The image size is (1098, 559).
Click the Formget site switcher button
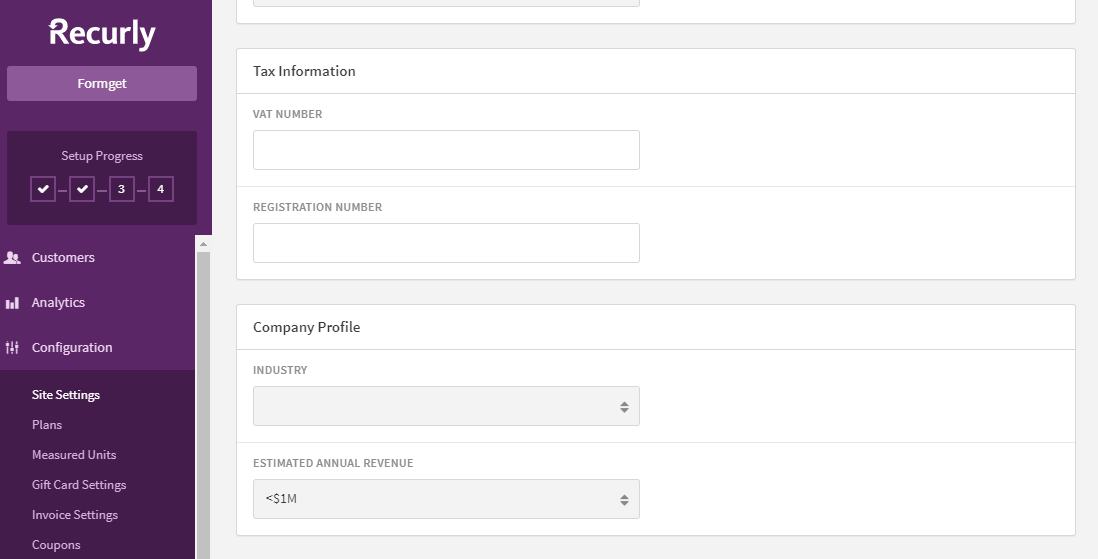click(x=102, y=84)
